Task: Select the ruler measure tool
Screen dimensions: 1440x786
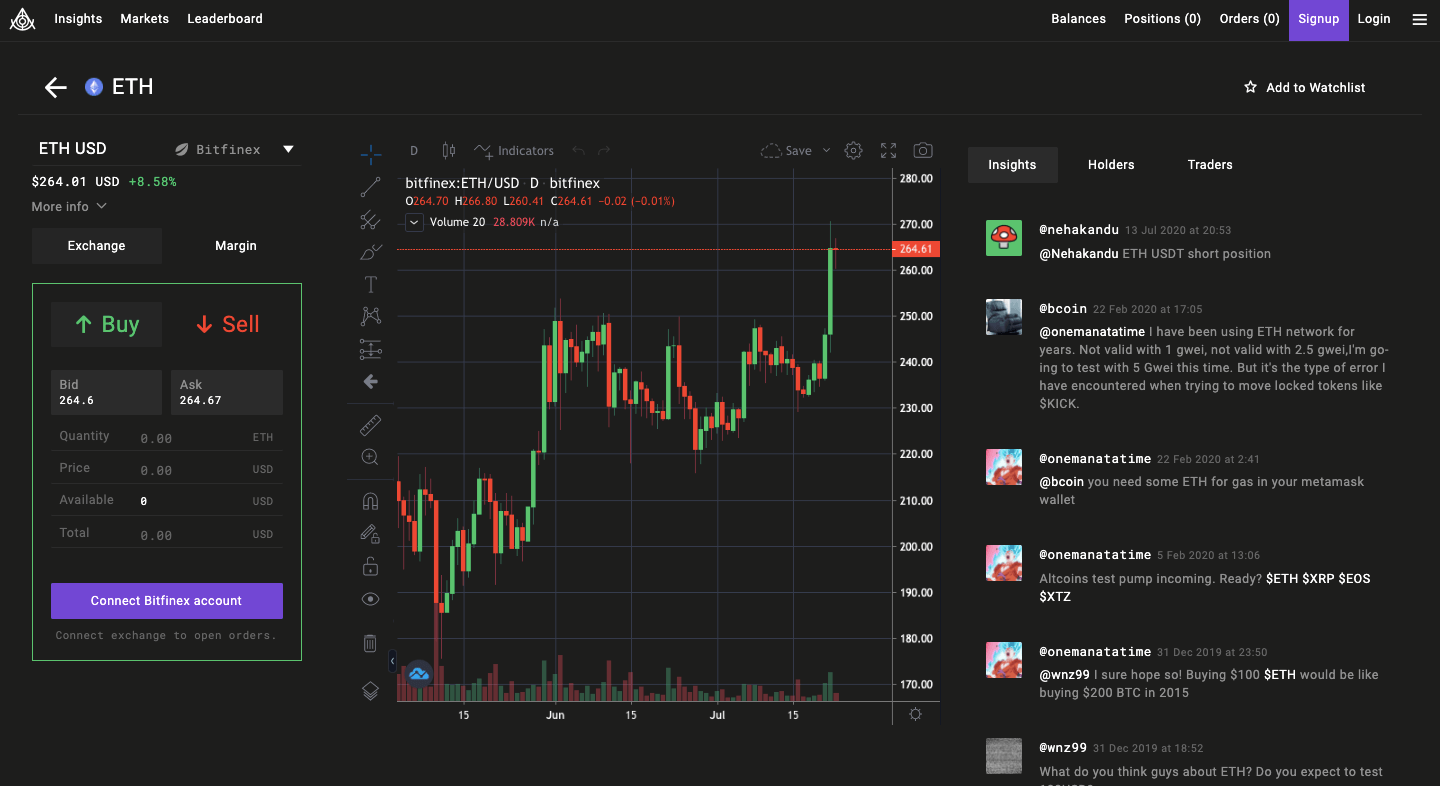Action: click(x=370, y=426)
